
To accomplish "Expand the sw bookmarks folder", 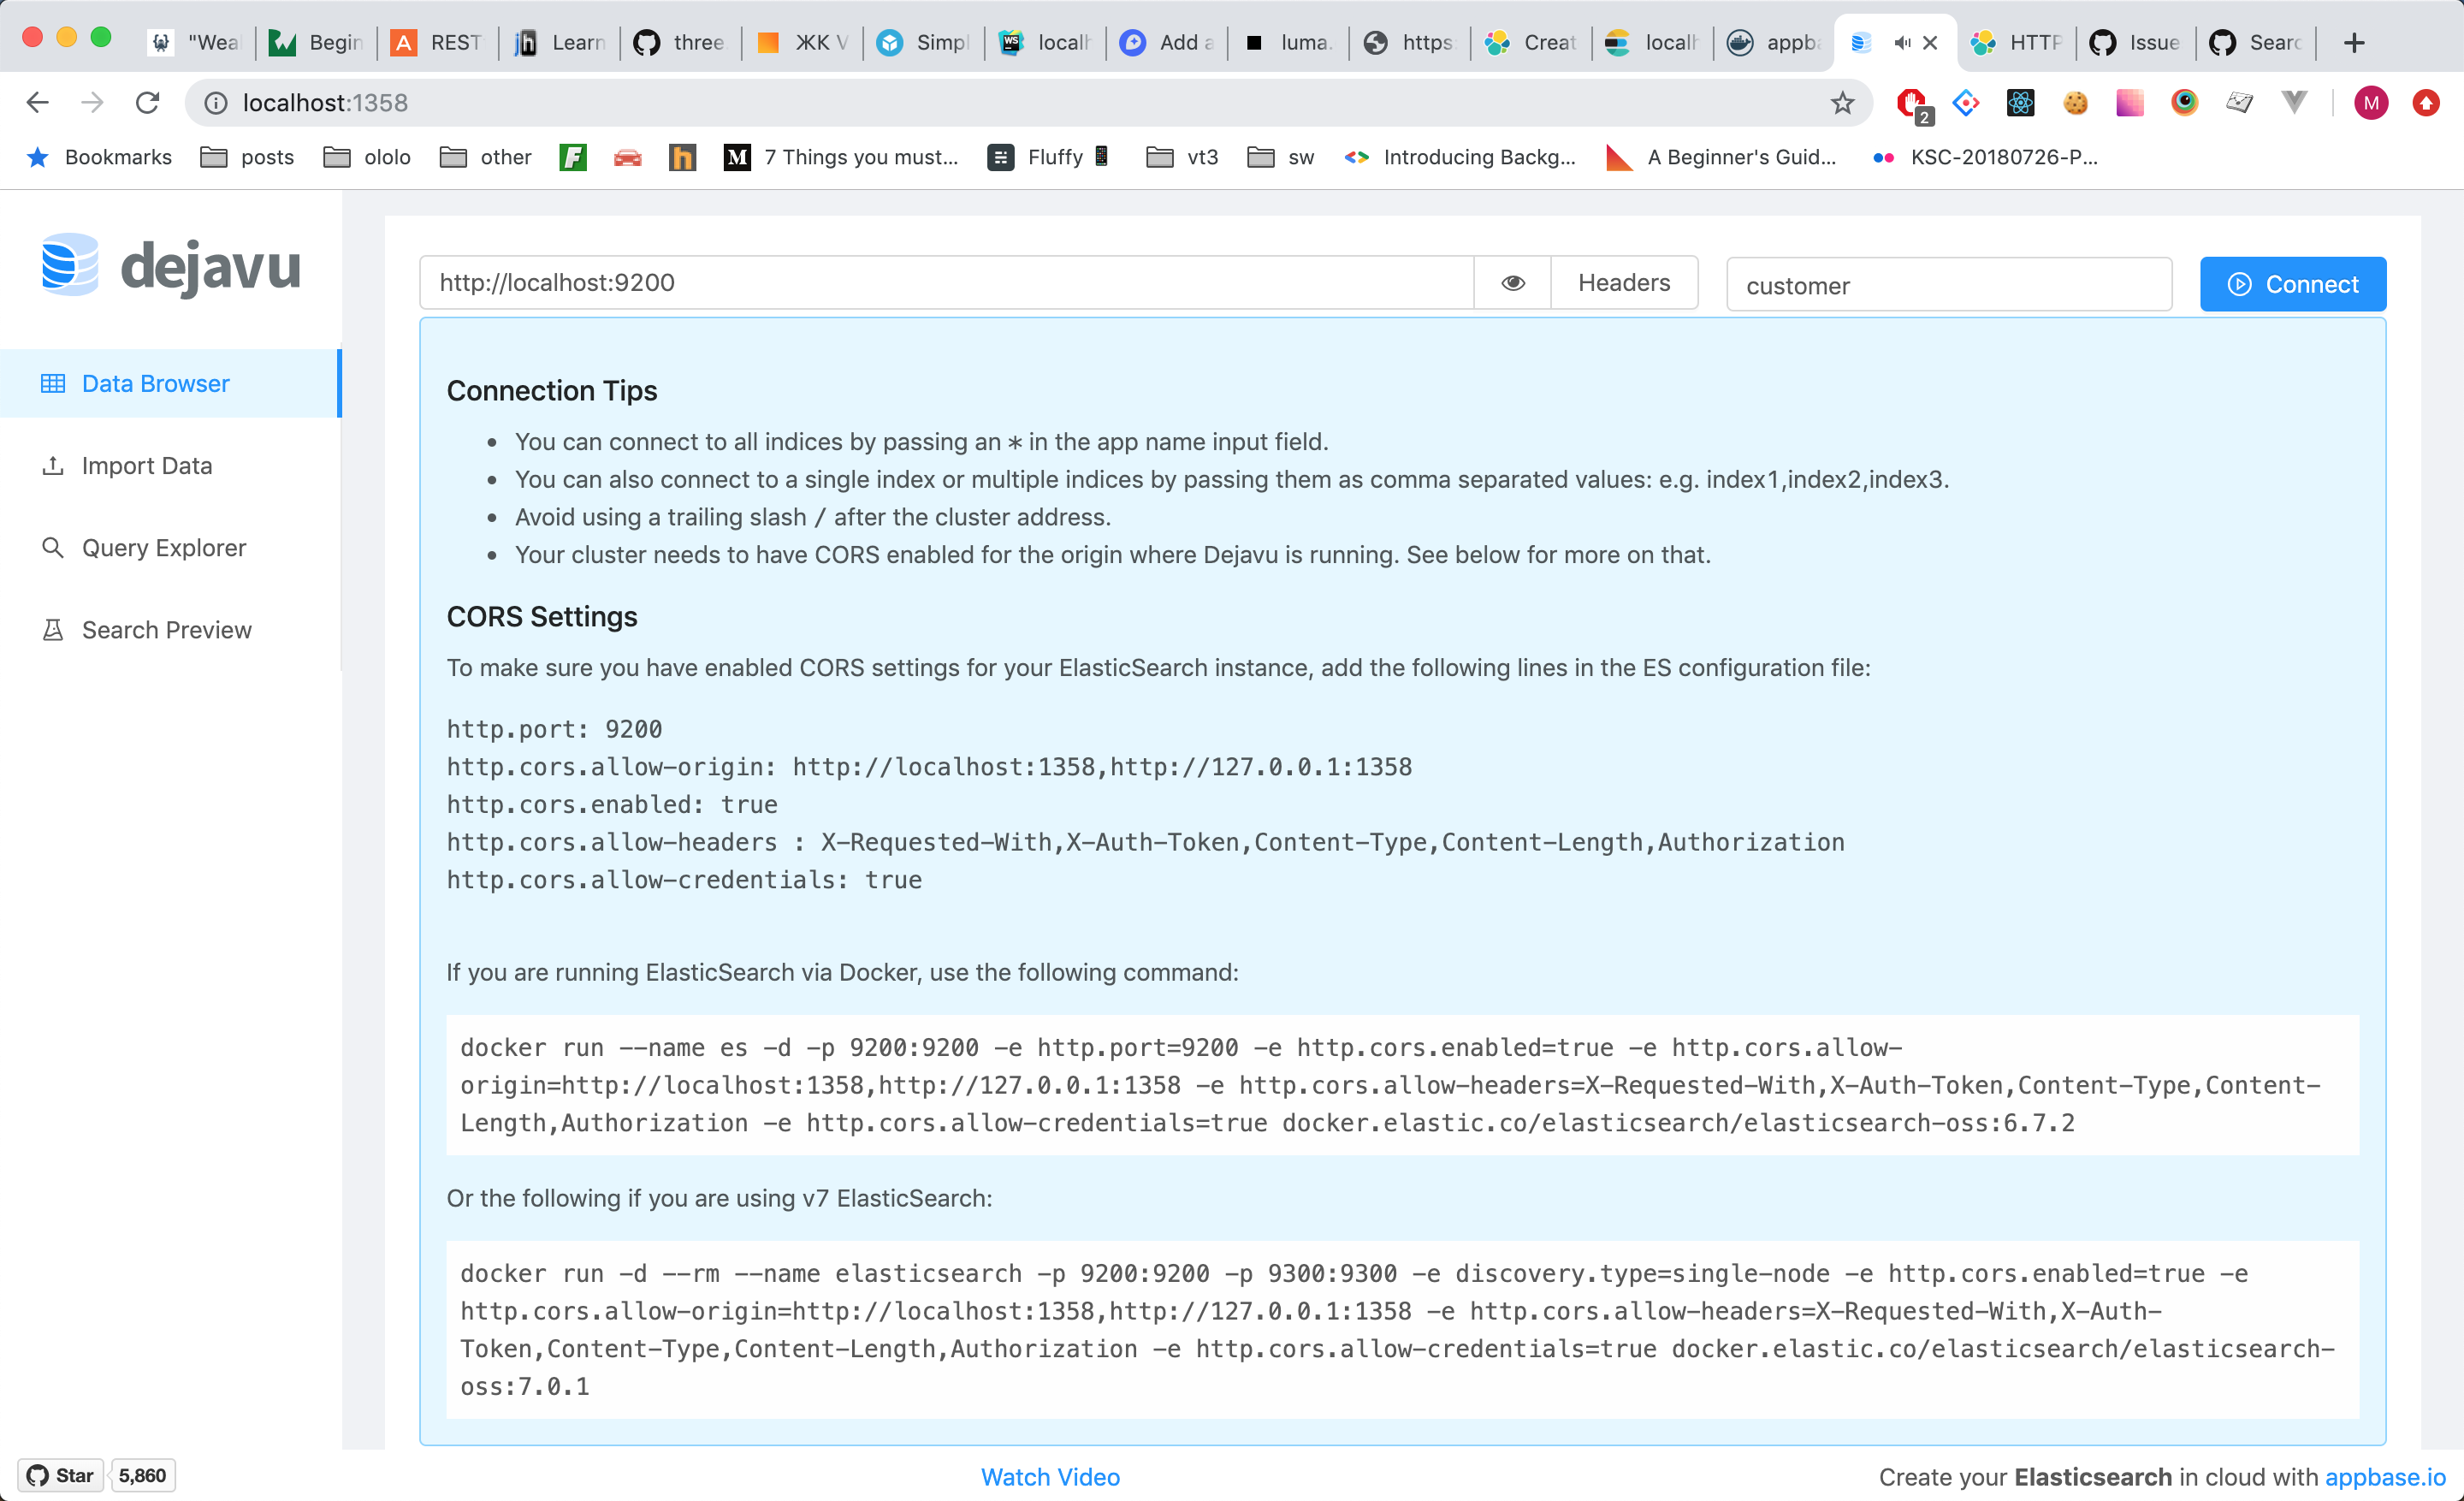I will (x=1280, y=157).
